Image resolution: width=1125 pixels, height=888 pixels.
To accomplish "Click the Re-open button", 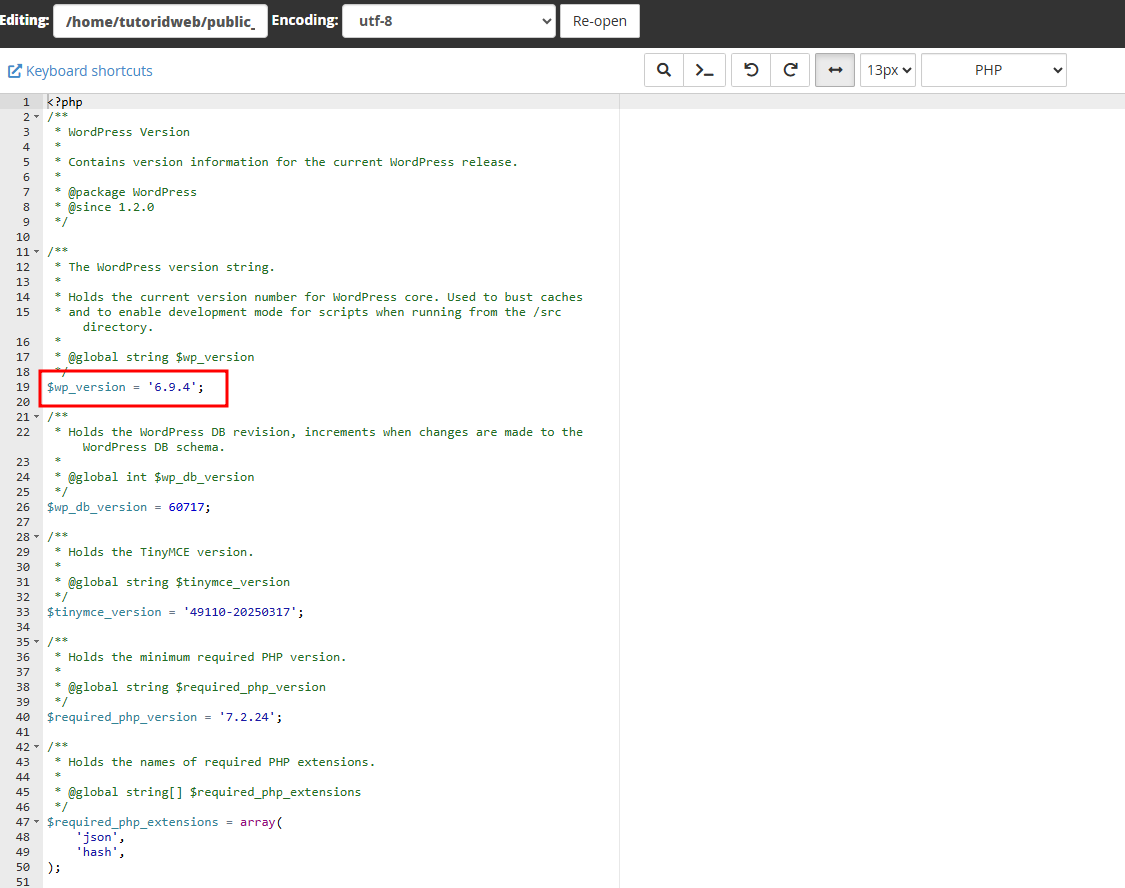I will tap(600, 21).
